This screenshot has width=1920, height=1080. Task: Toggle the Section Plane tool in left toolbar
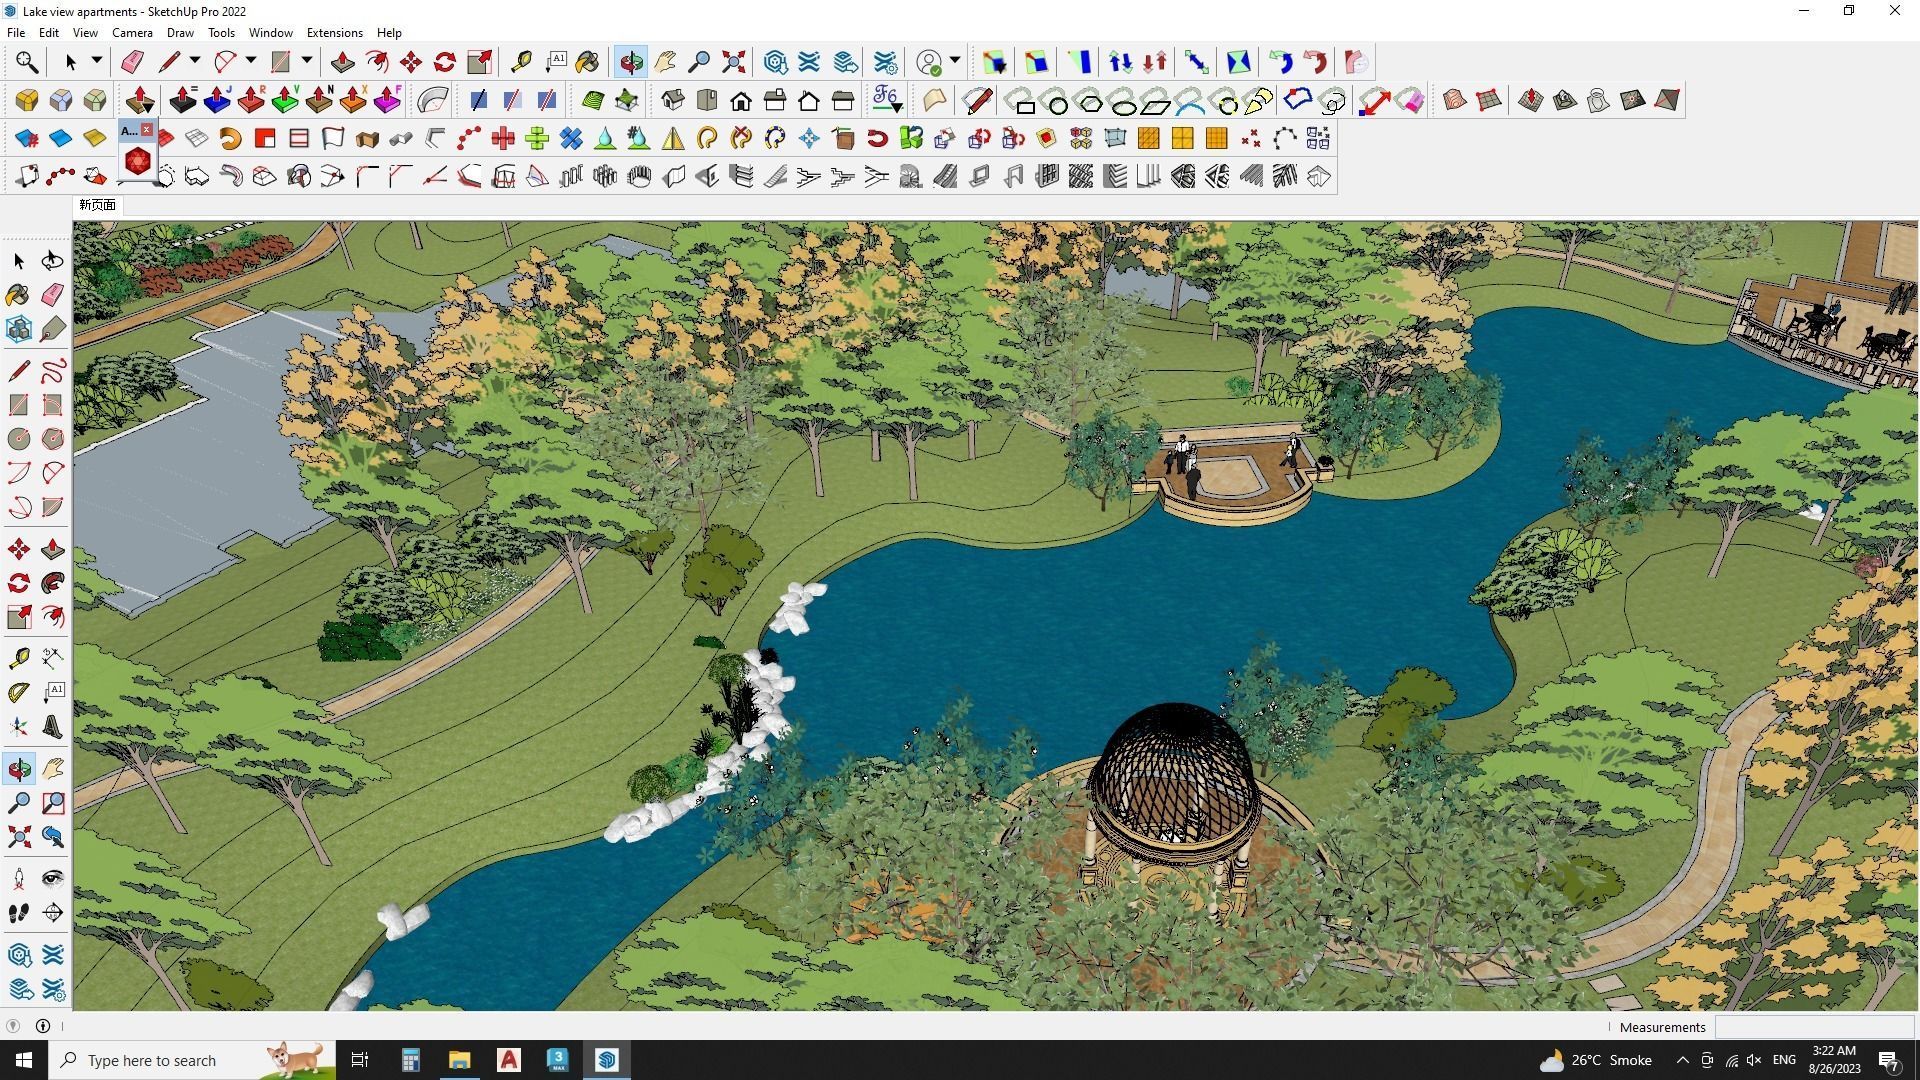53,913
